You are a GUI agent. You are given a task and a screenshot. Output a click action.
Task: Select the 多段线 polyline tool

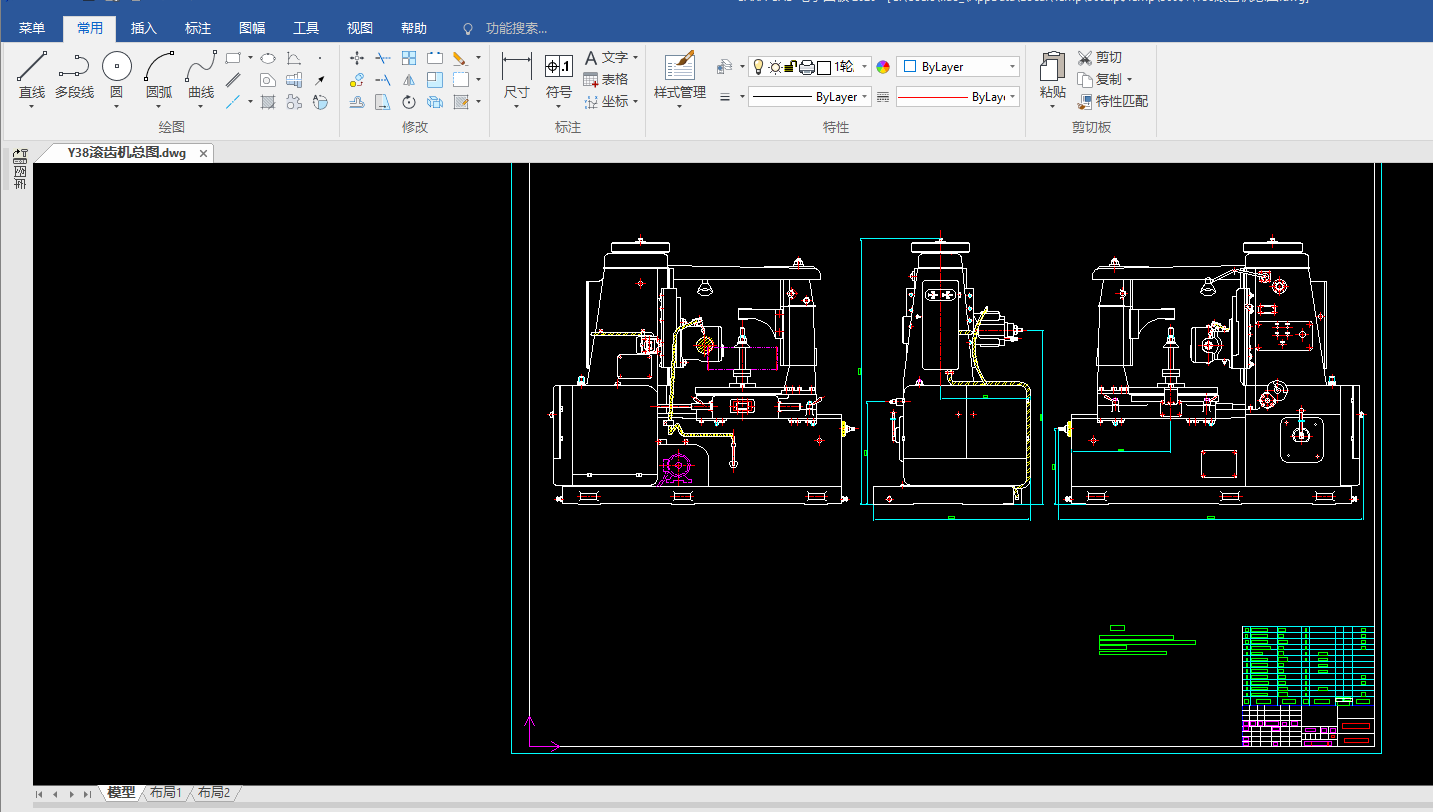74,76
